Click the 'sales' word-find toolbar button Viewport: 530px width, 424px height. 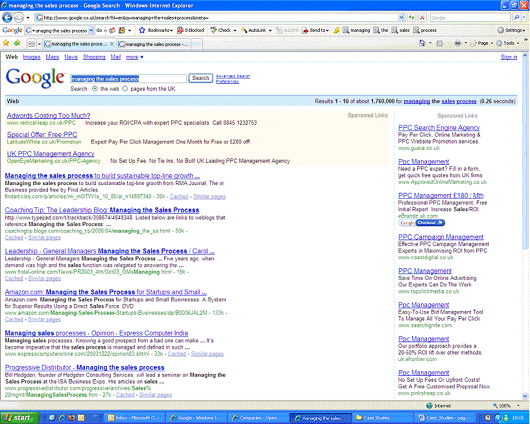click(x=401, y=30)
